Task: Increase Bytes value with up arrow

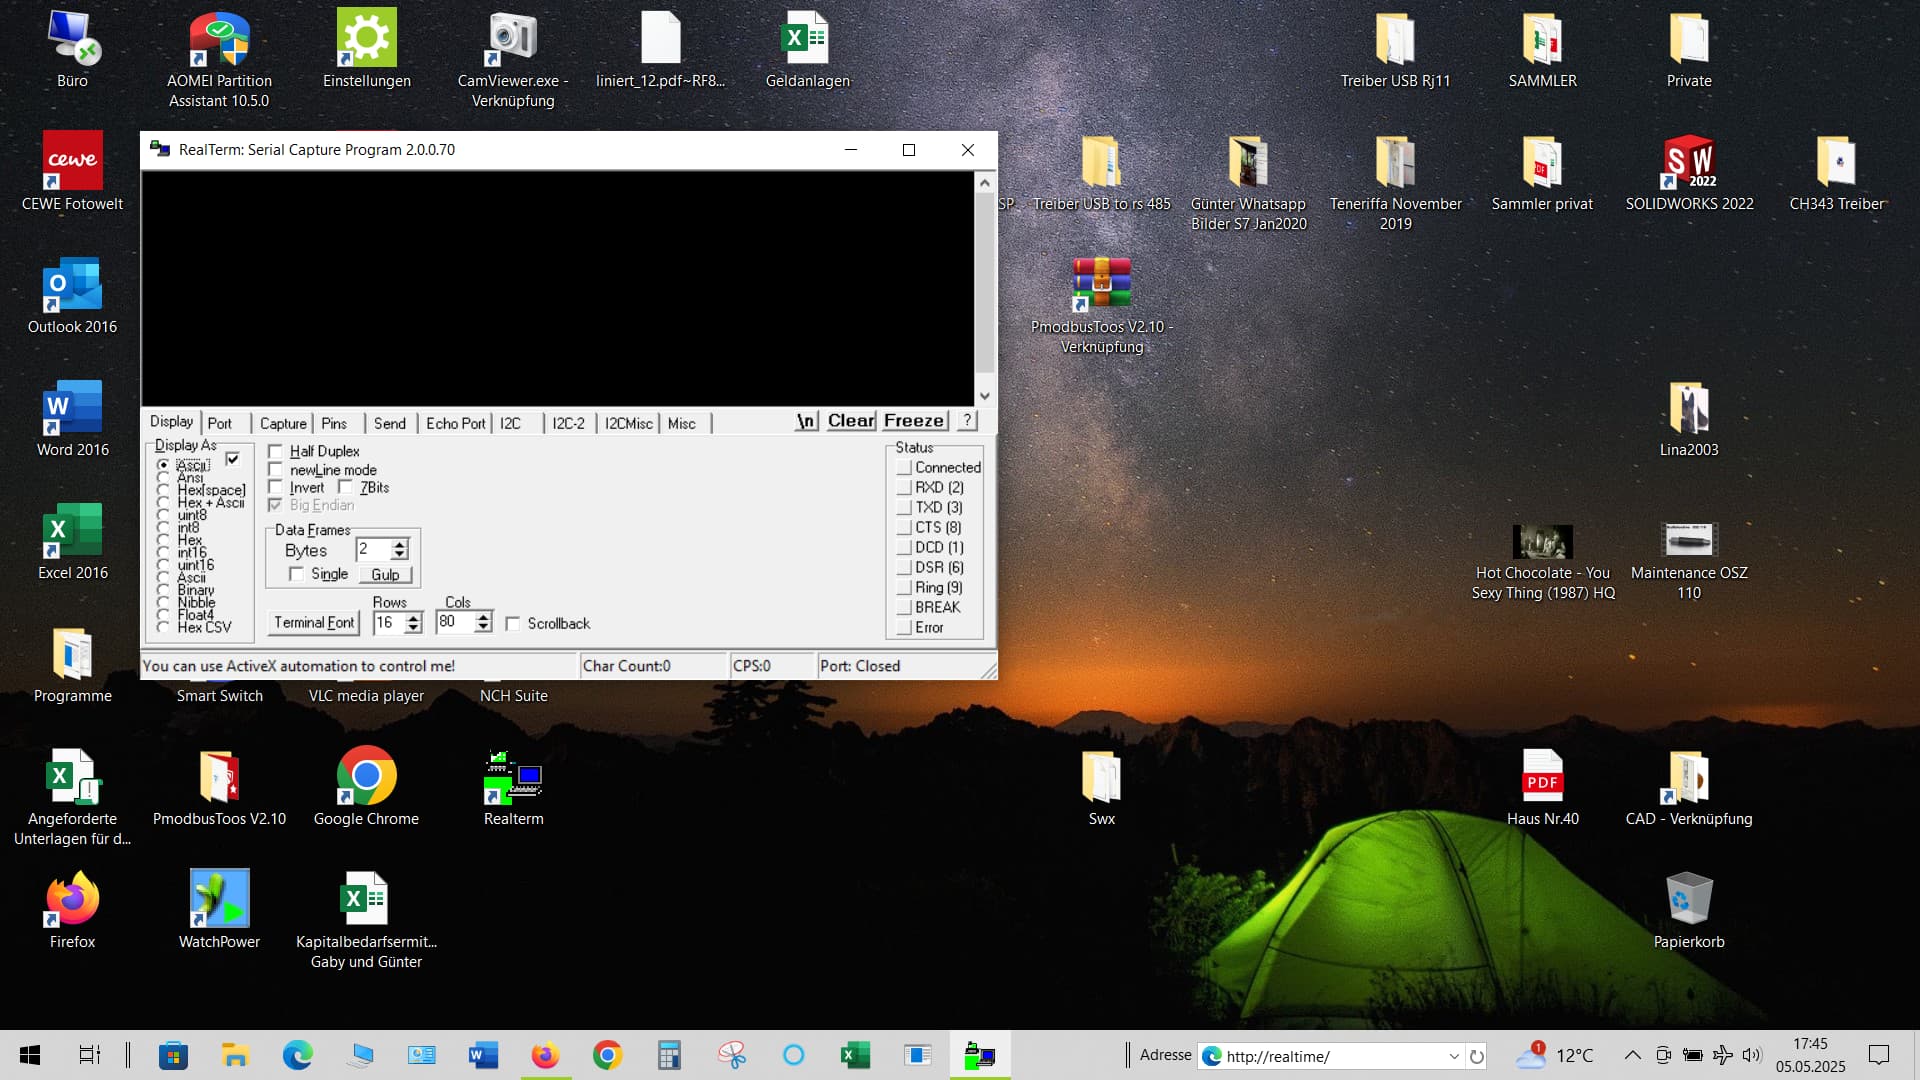Action: [400, 545]
